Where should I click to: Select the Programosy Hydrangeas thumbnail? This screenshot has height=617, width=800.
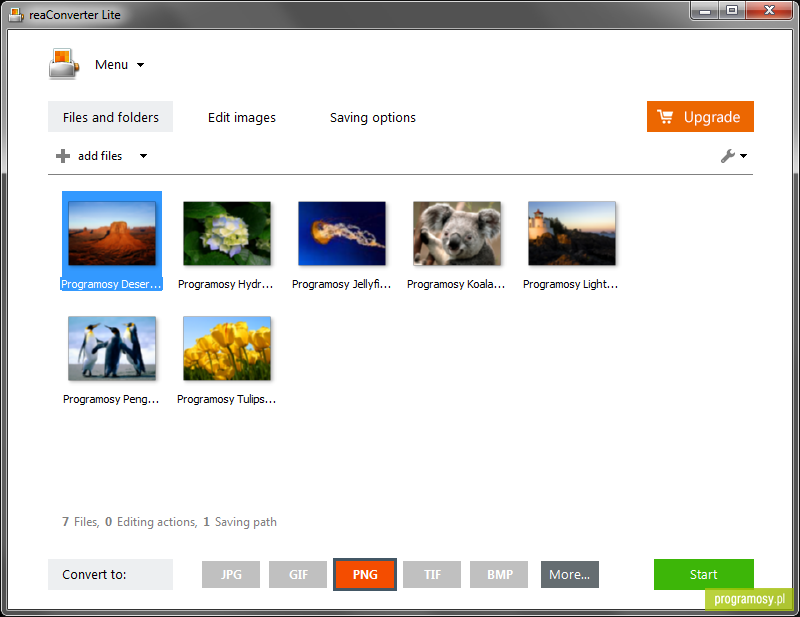(x=227, y=233)
